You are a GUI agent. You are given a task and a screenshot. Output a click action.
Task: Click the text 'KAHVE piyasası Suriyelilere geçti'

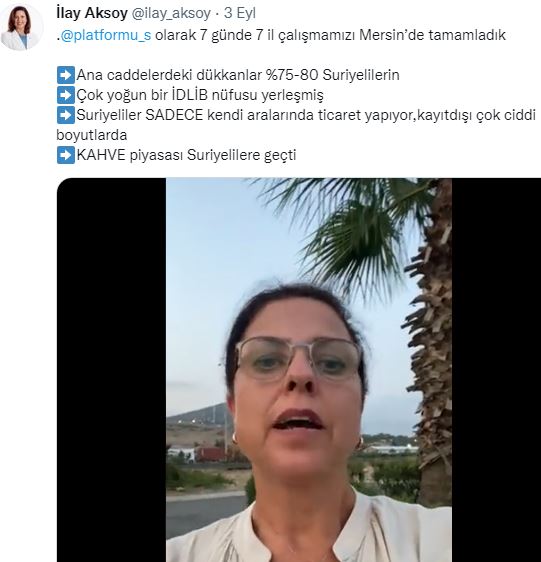186,155
